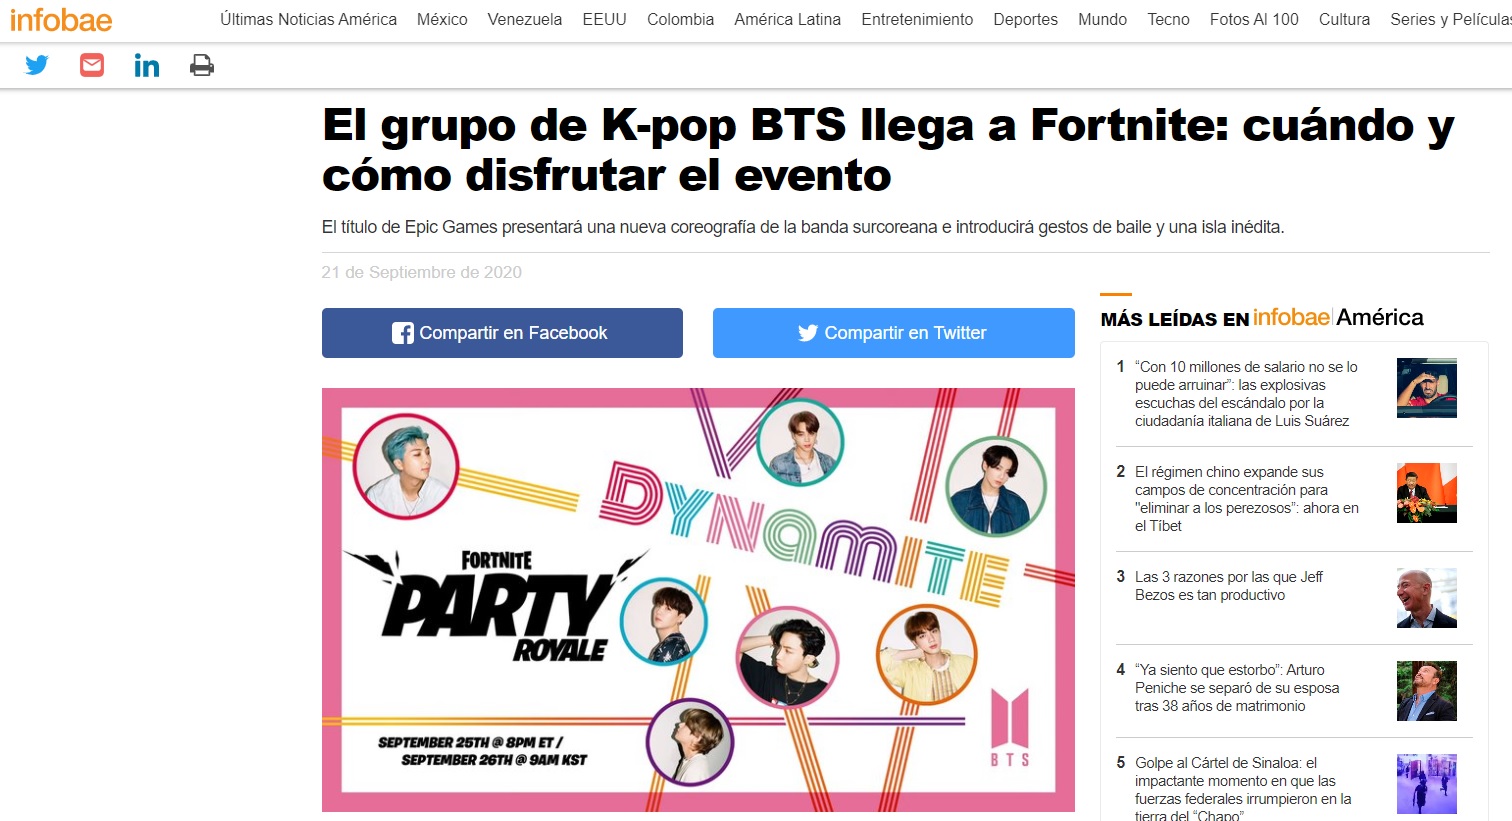The height and width of the screenshot is (821, 1512).
Task: Open the infobae logo homepage
Action: point(61,20)
